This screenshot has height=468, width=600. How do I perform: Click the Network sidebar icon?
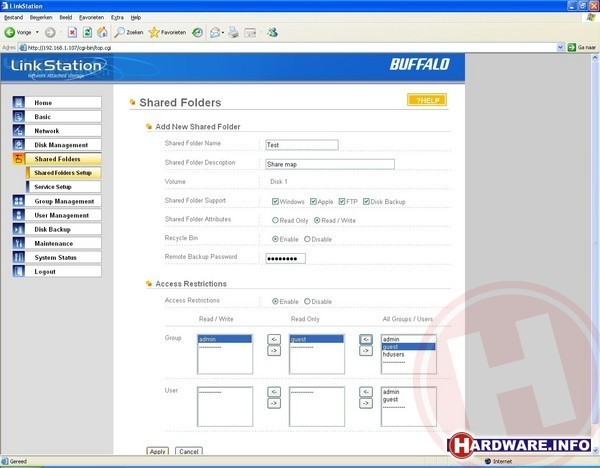pos(19,130)
